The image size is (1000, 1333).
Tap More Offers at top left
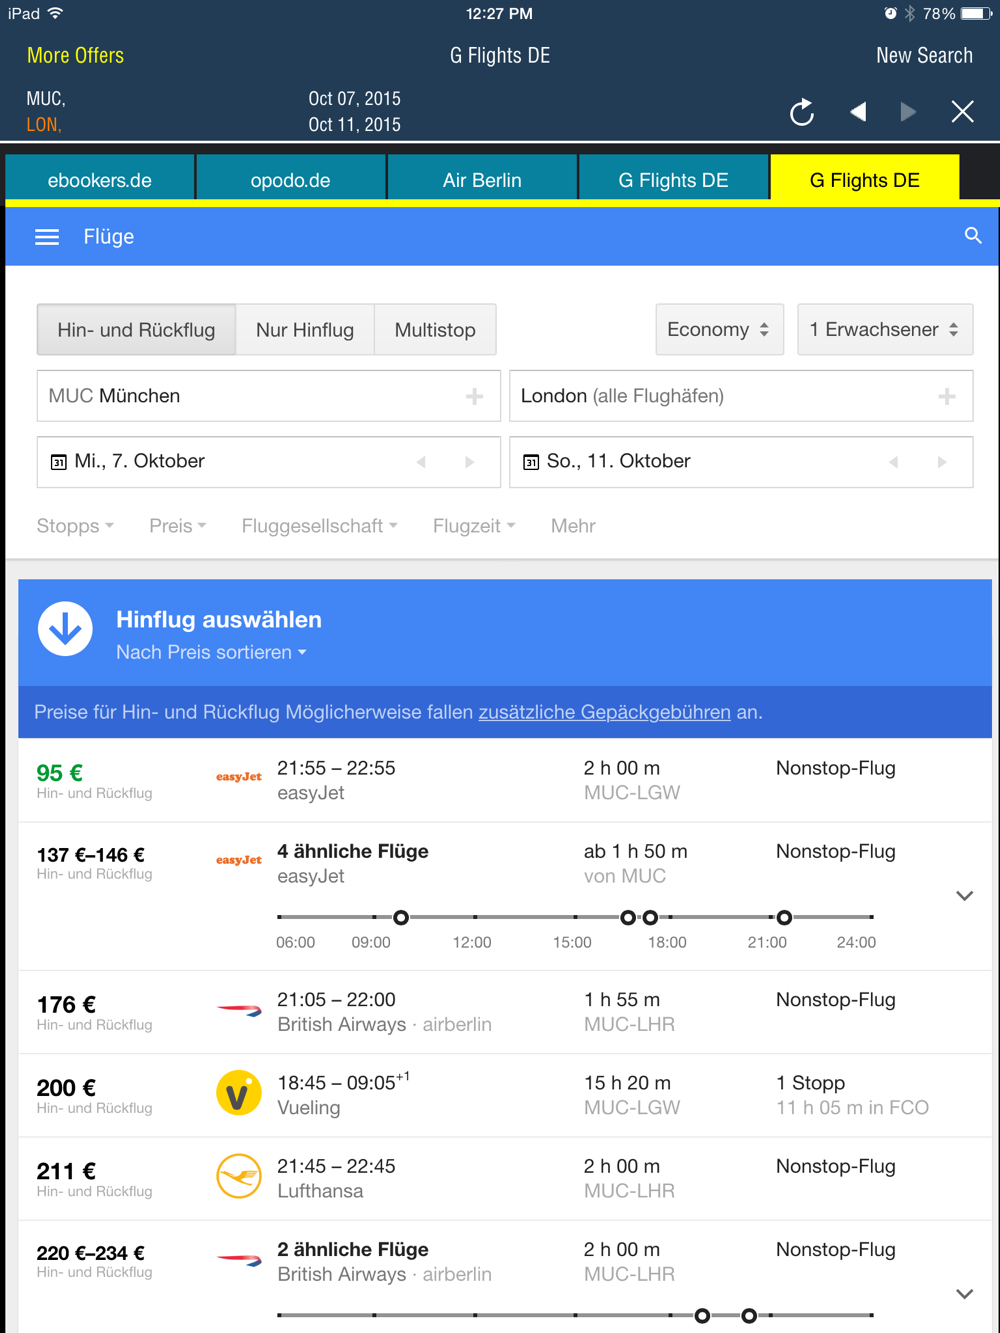tap(76, 56)
